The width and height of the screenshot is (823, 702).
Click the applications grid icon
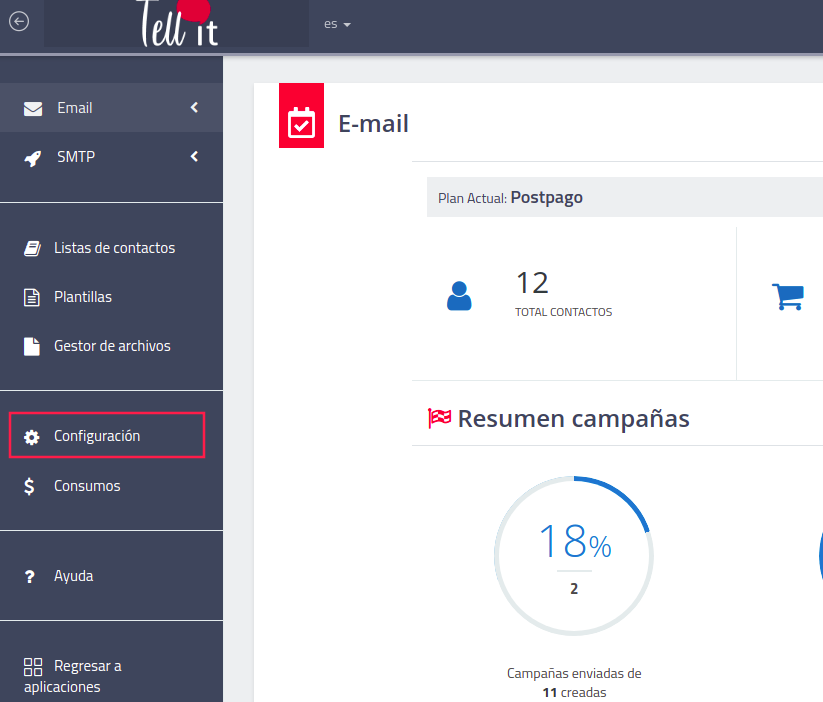(33, 667)
